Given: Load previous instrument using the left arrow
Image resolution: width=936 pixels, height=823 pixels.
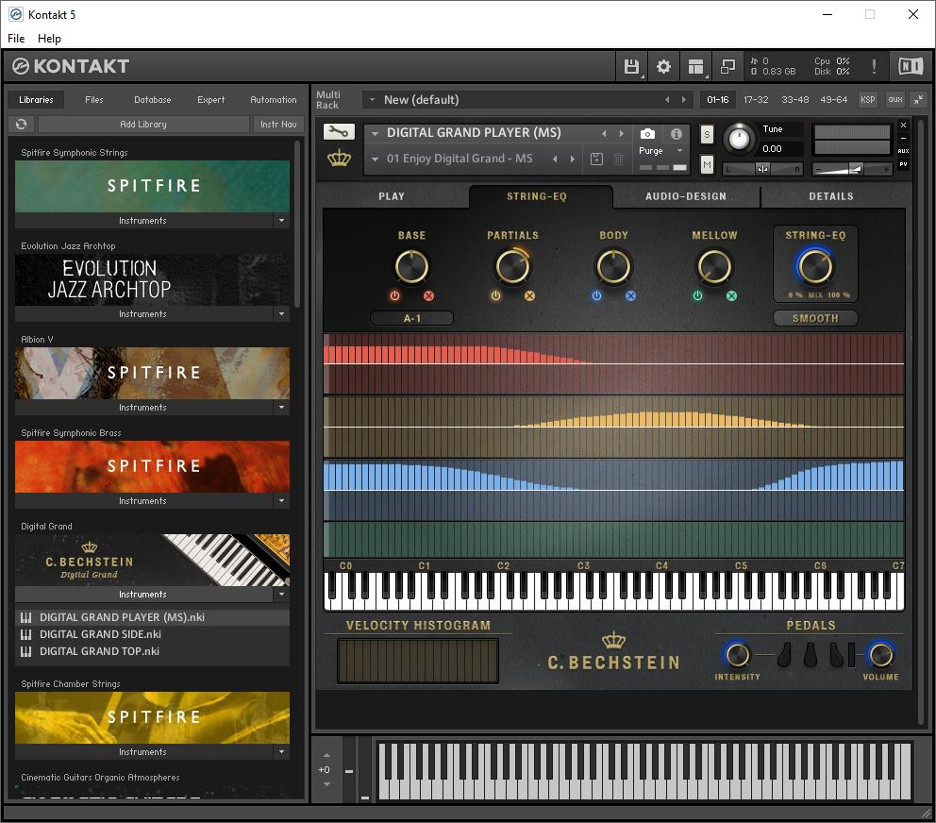Looking at the screenshot, I should (x=604, y=133).
